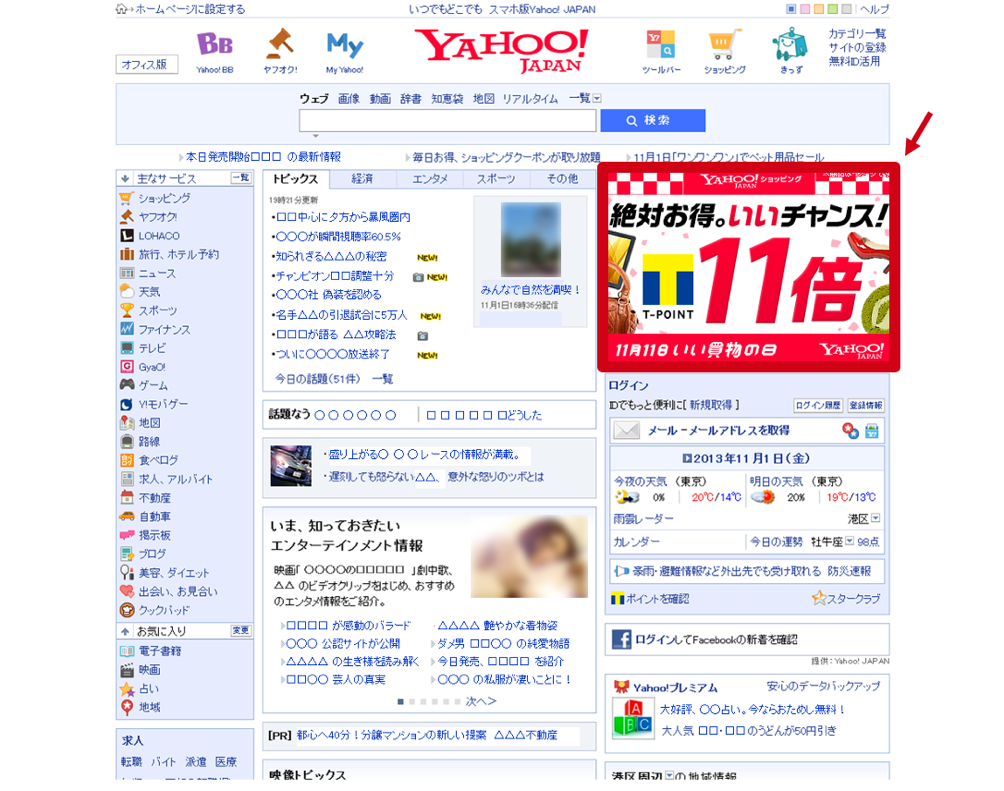Viewport: 1004px width, 791px height.
Task: Select the 画像 search type
Action: click(349, 99)
